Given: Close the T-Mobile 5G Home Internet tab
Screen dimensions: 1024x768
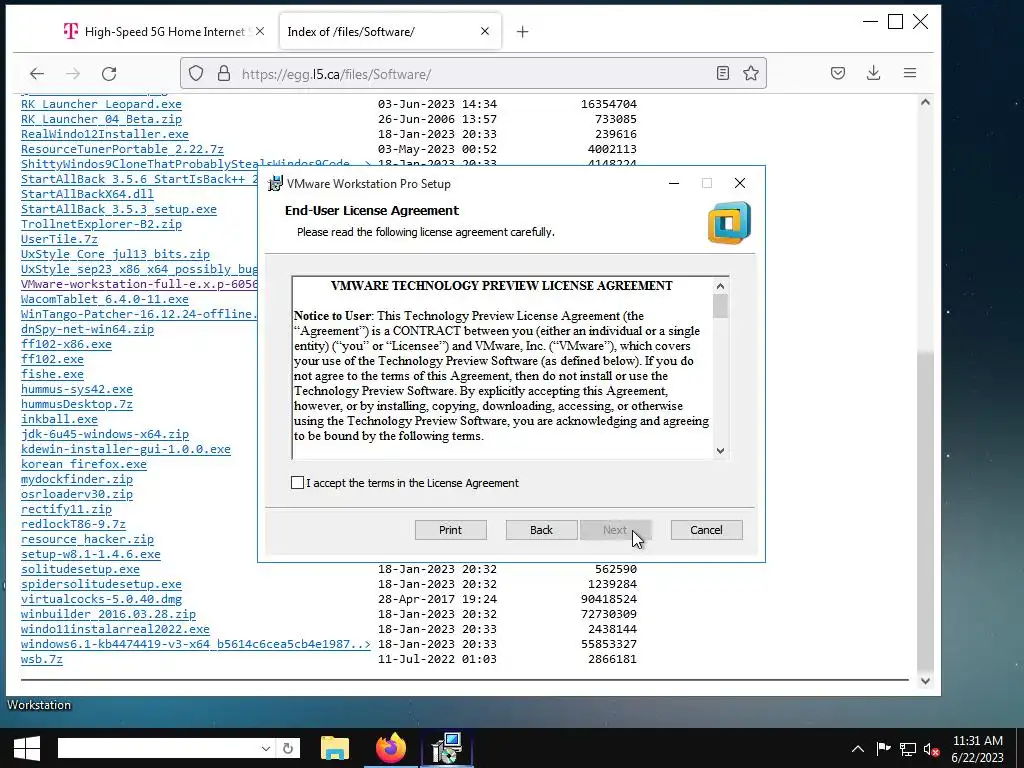Looking at the screenshot, I should click(x=260, y=31).
